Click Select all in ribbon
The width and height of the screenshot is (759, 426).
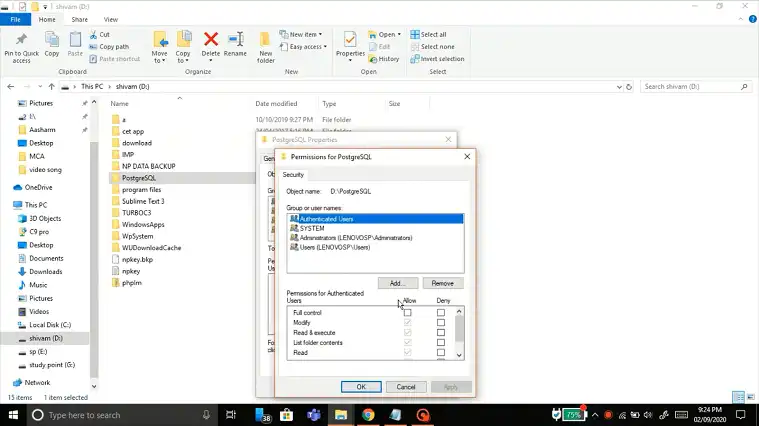428,34
